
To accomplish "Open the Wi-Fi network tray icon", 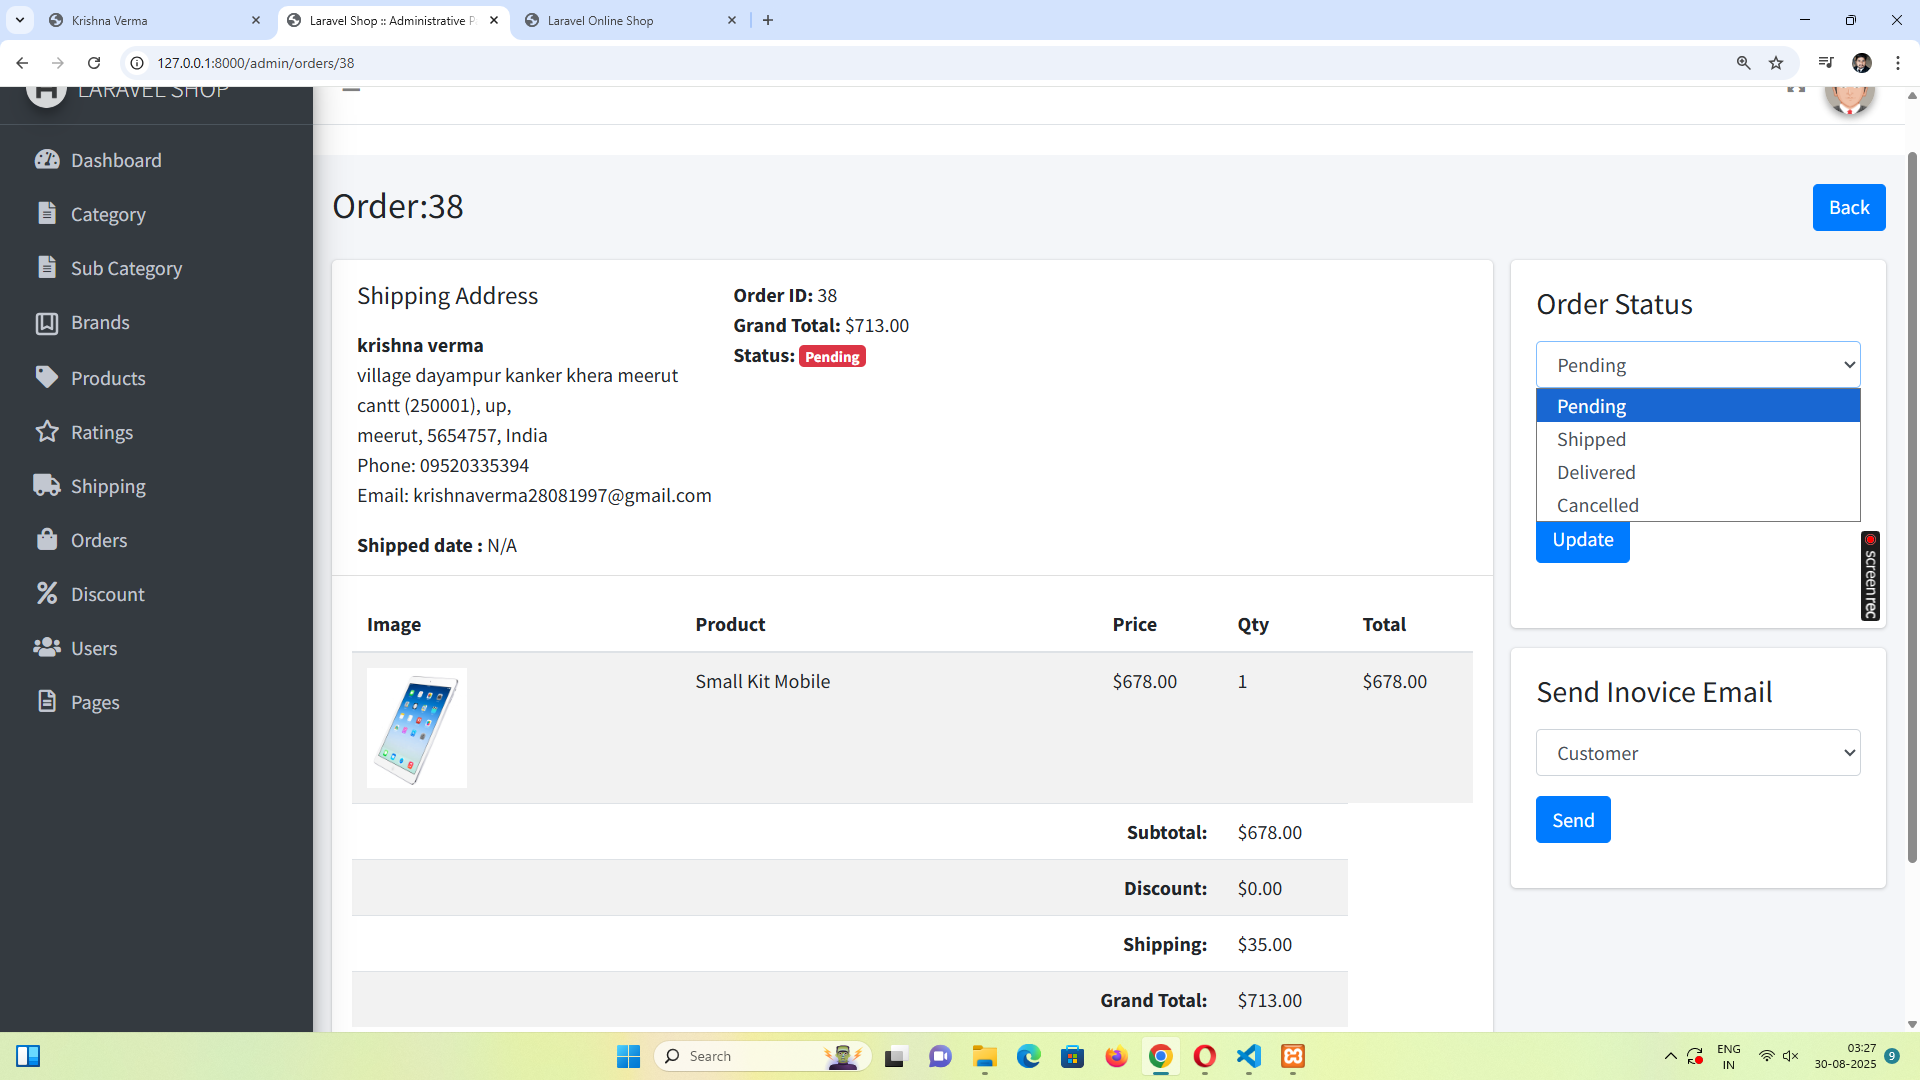I will coord(1766,1056).
